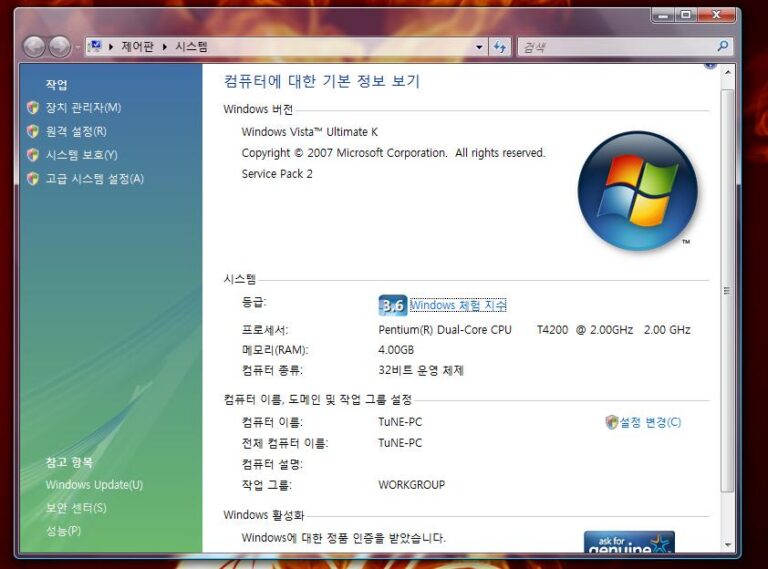Click the Windows에 대한 정품 인증 text
This screenshot has width=768, height=569.
(x=343, y=538)
